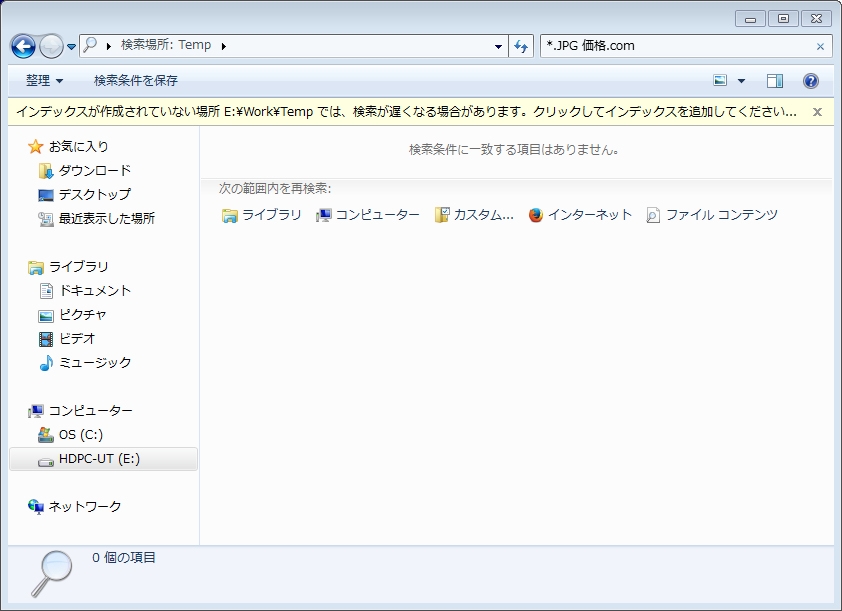This screenshot has height=611, width=842.
Task: Click the star icon next to お気に入り
Action: coord(35,146)
